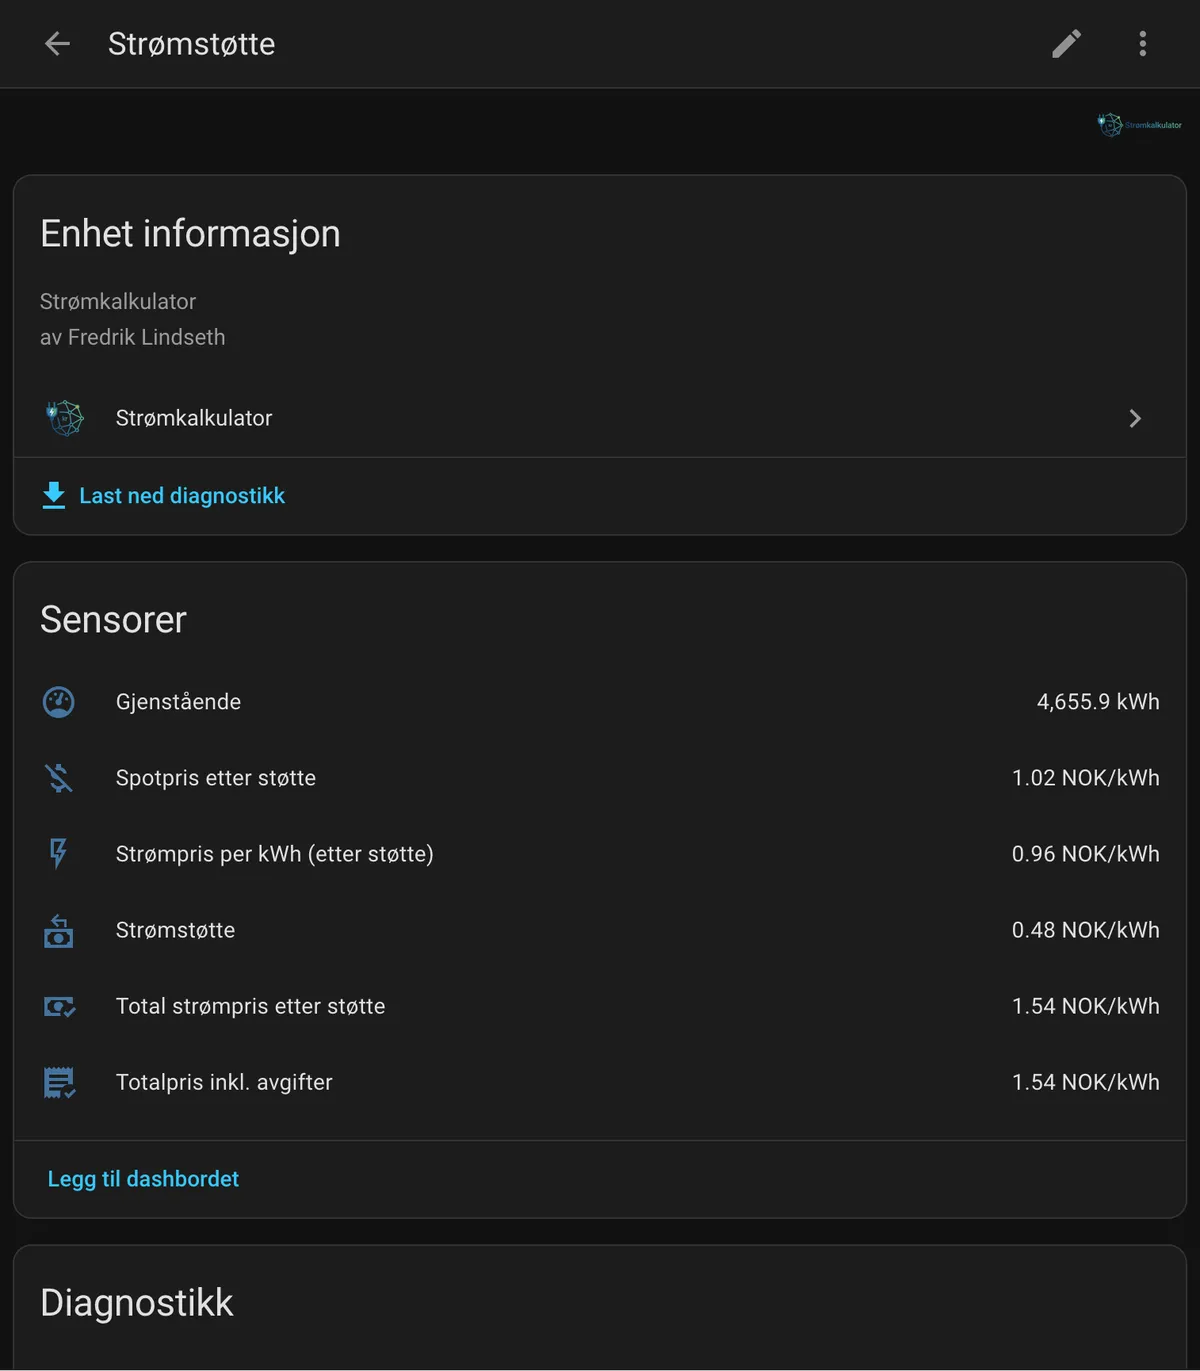The width and height of the screenshot is (1200, 1371).
Task: Click Legg til dashbordet button
Action: pyautogui.click(x=143, y=1179)
